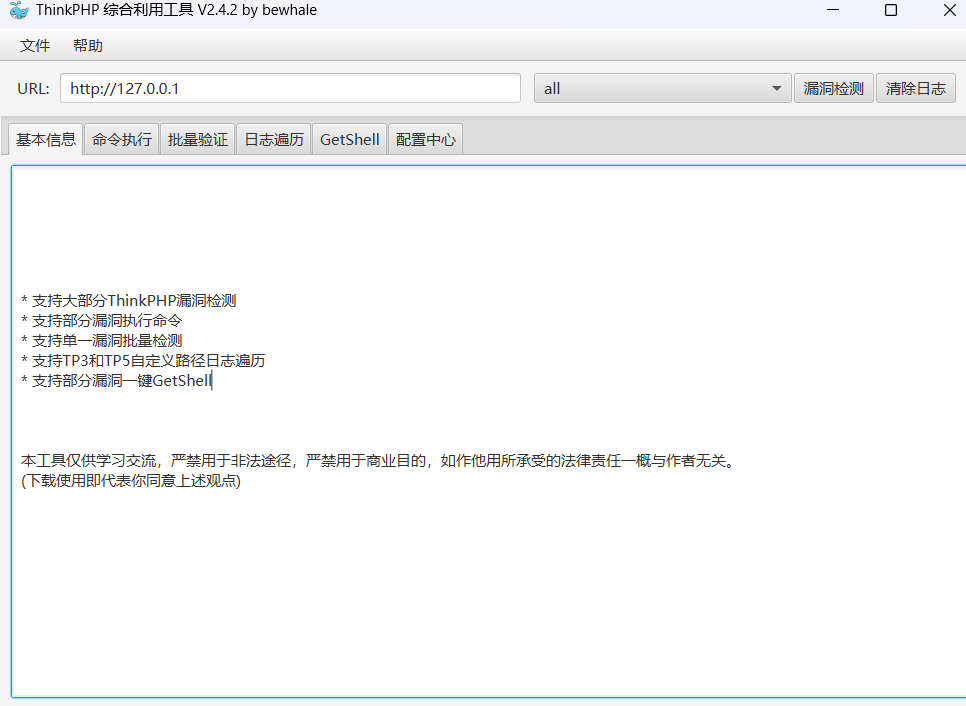The image size is (966, 706).
Task: Open the 帮助 menu
Action: tap(87, 46)
